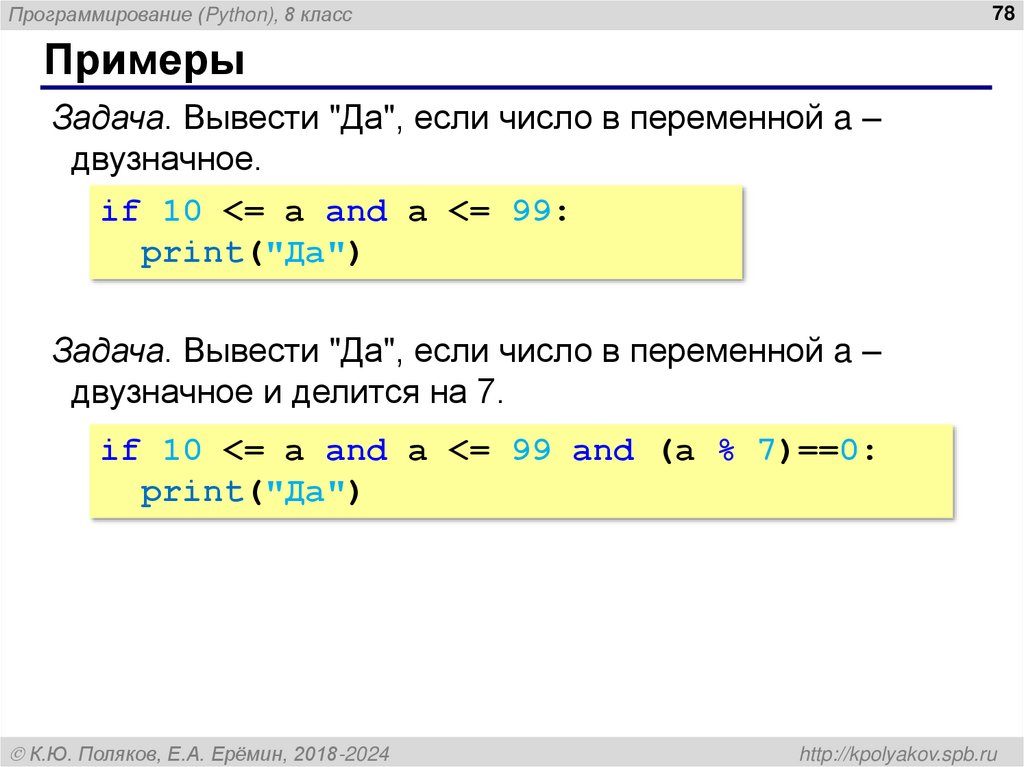Click the number 10 in the second condition

click(184, 451)
